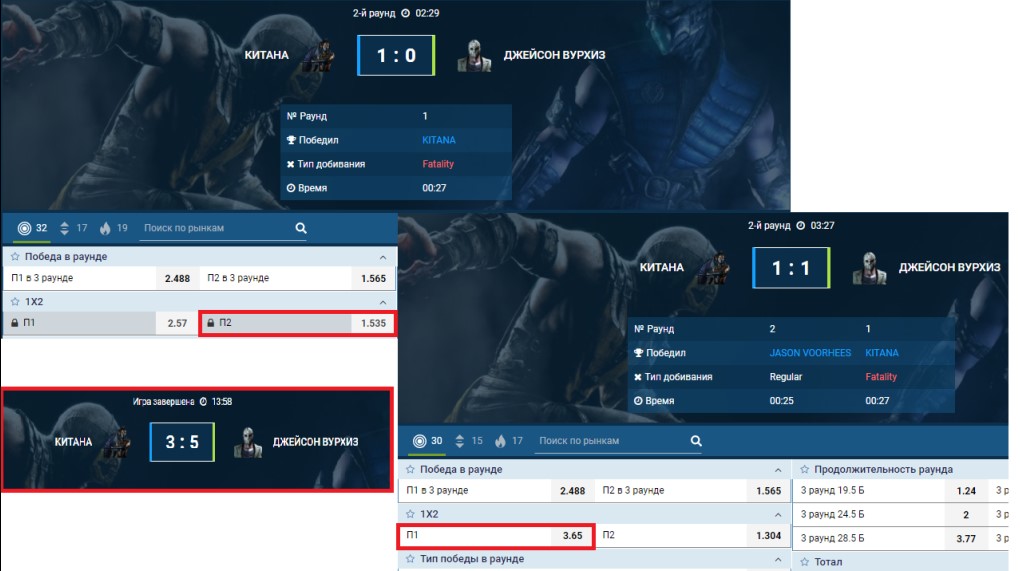Screen dimensions: 1020x571
Task: Click finished game 3 : 5 score banner
Action: 197,440
